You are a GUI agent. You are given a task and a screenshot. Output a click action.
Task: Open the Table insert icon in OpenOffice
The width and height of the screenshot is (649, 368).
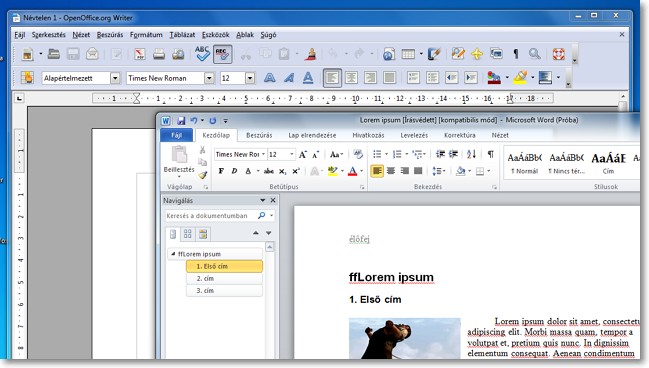[x=408, y=54]
